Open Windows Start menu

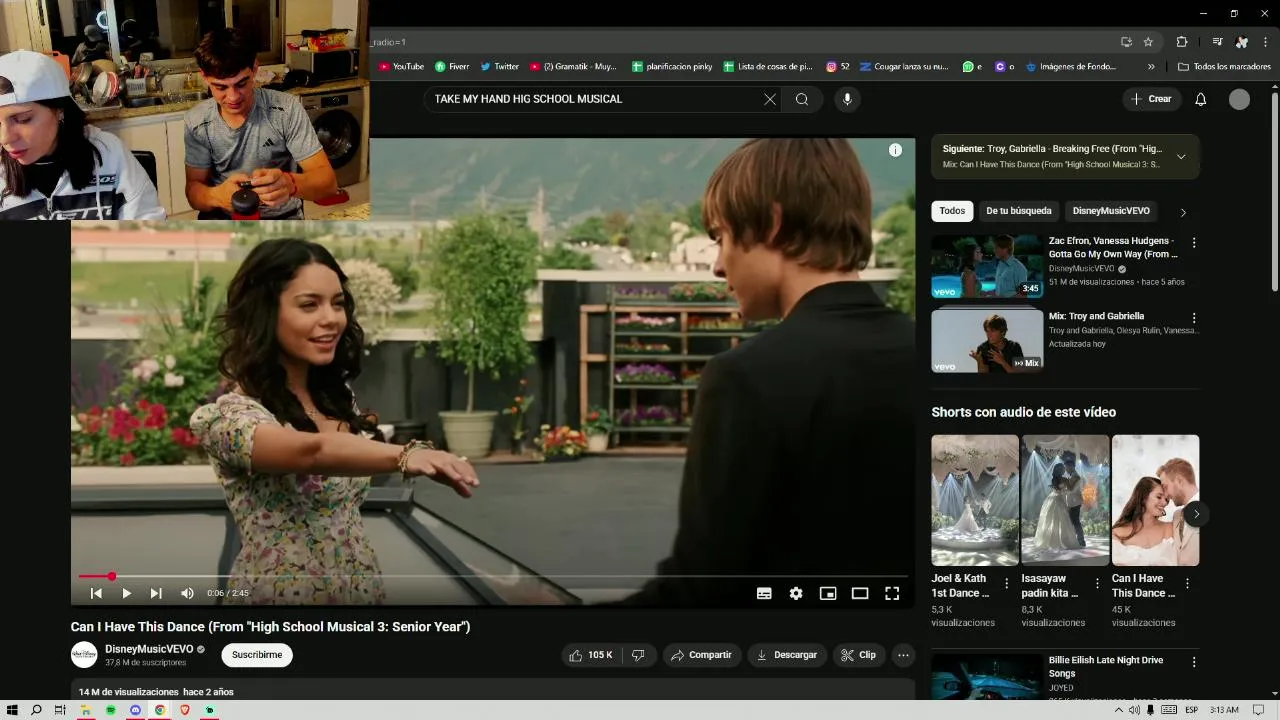coord(12,710)
